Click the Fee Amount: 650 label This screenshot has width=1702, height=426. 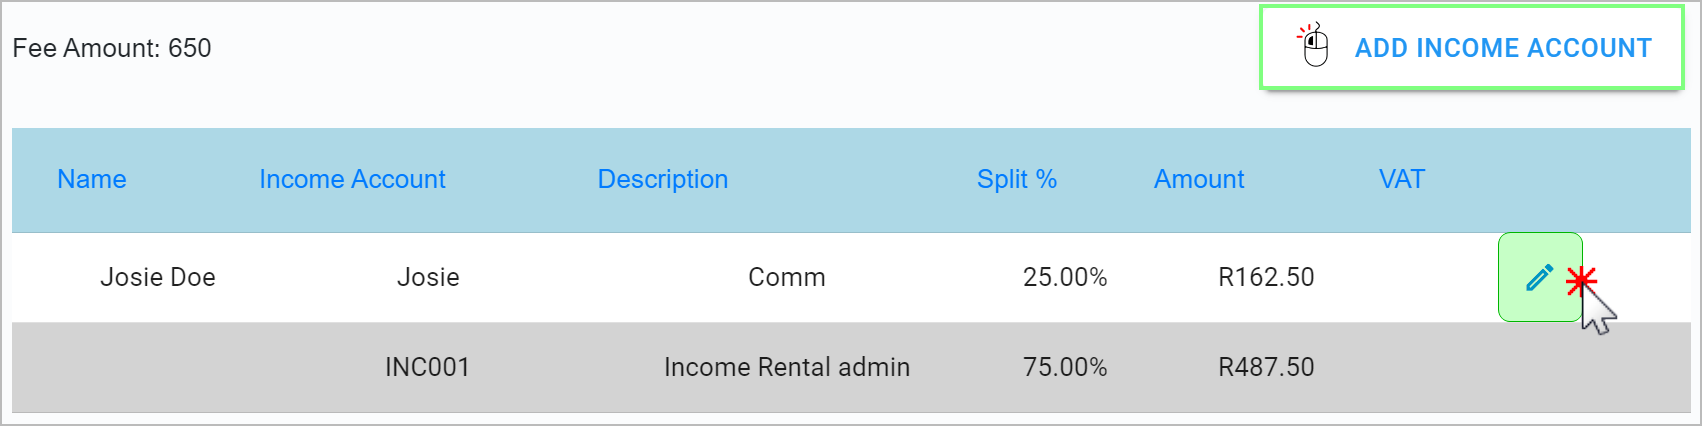point(112,48)
